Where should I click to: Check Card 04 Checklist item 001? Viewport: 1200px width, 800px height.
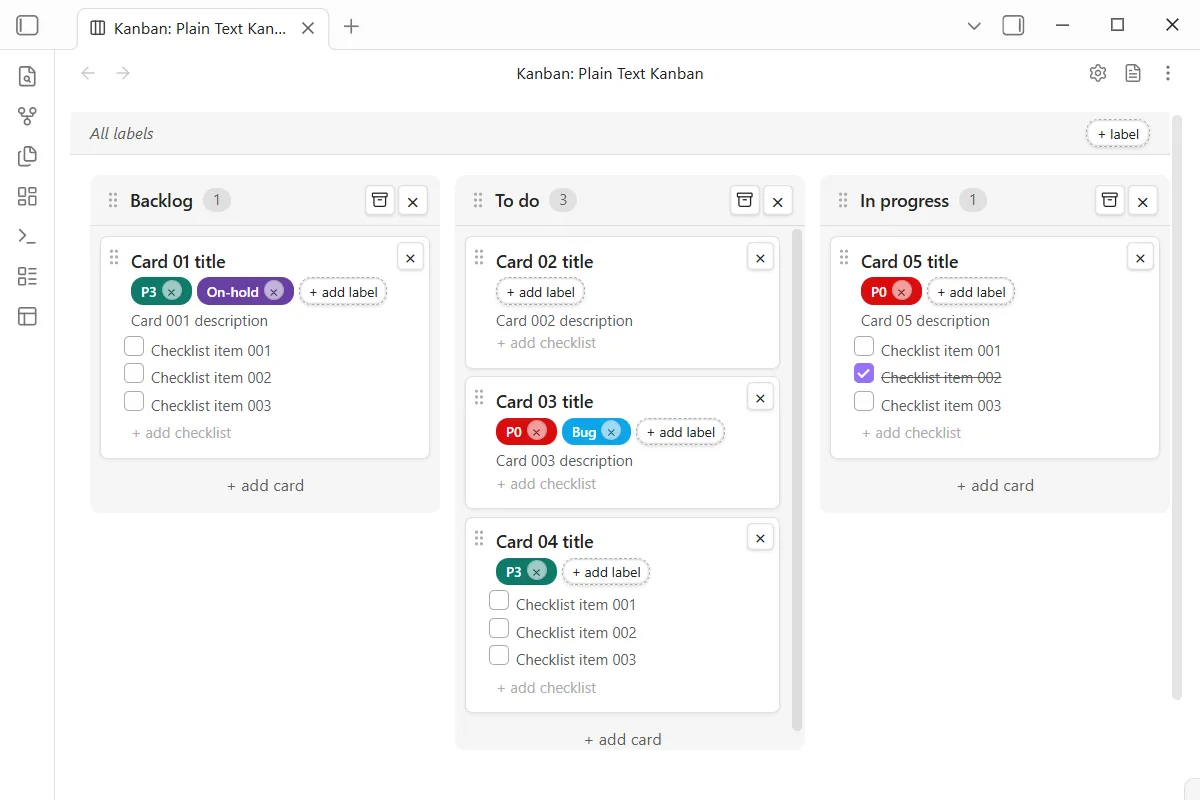tap(499, 601)
